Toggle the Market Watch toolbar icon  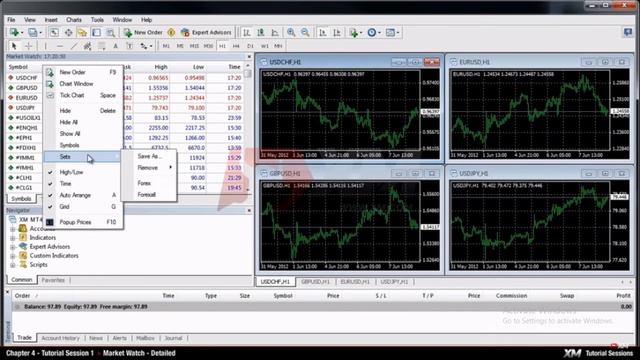click(54, 32)
